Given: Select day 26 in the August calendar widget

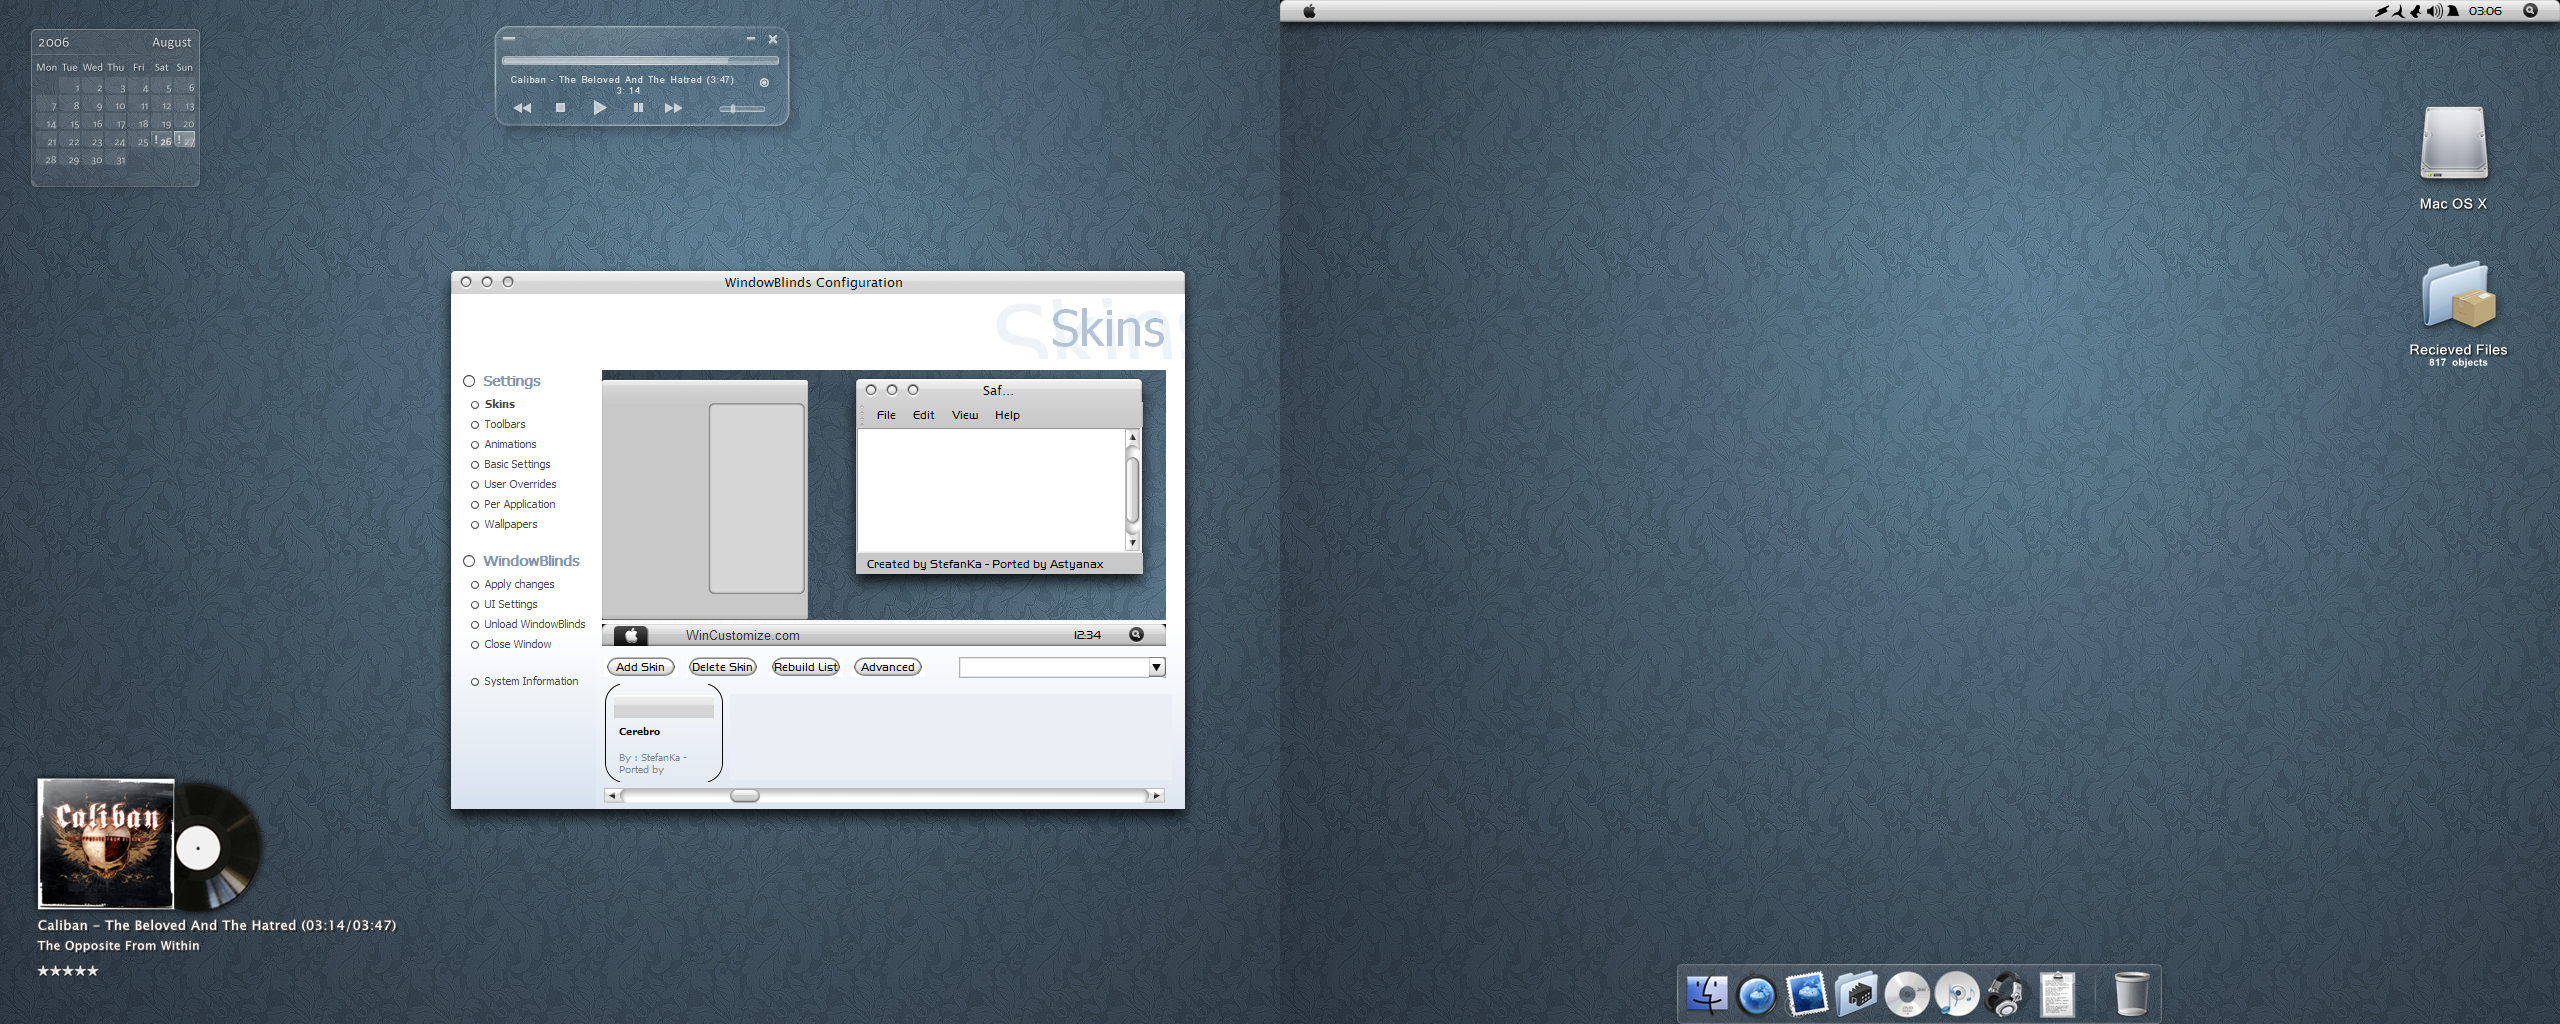Looking at the screenshot, I should coord(165,141).
